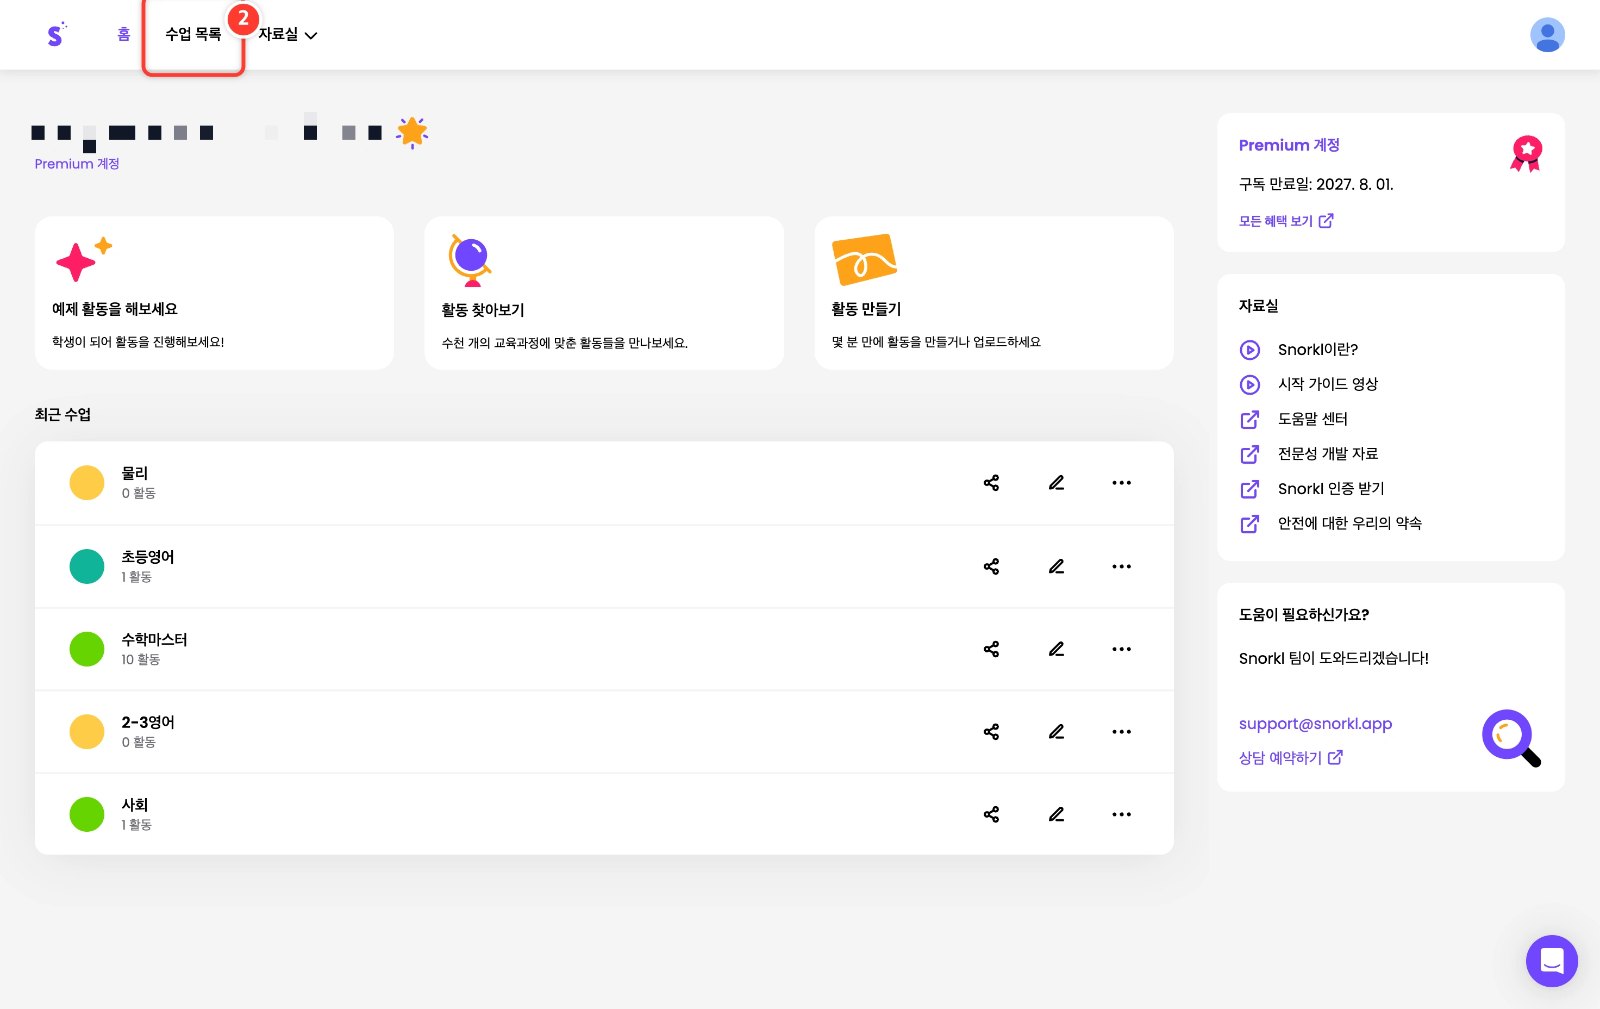1600x1009 pixels.
Task: Open the 시작 가이드 영상 resource
Action: click(x=1309, y=384)
